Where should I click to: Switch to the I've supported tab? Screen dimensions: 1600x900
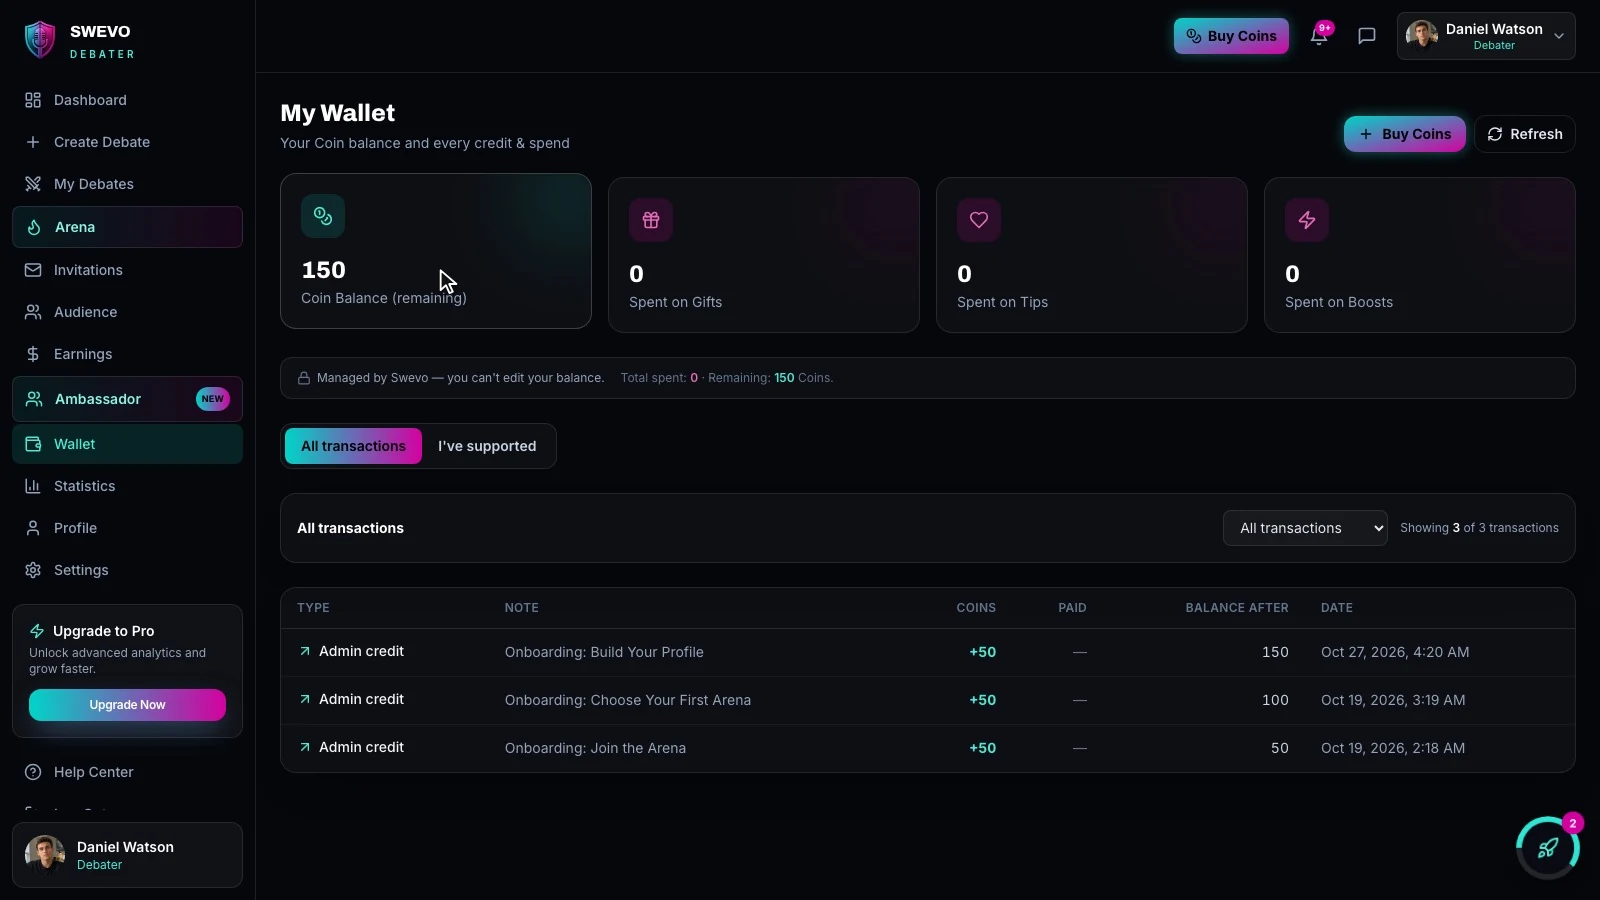(x=487, y=446)
